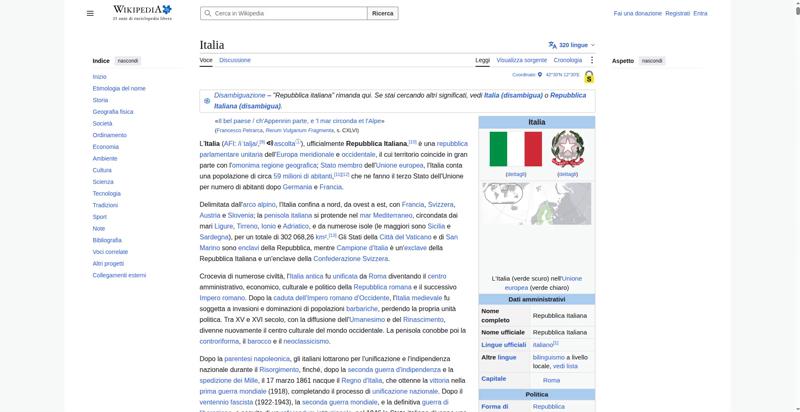The width and height of the screenshot is (800, 412).
Task: Select the Visualizza sorgente tab
Action: 521,60
